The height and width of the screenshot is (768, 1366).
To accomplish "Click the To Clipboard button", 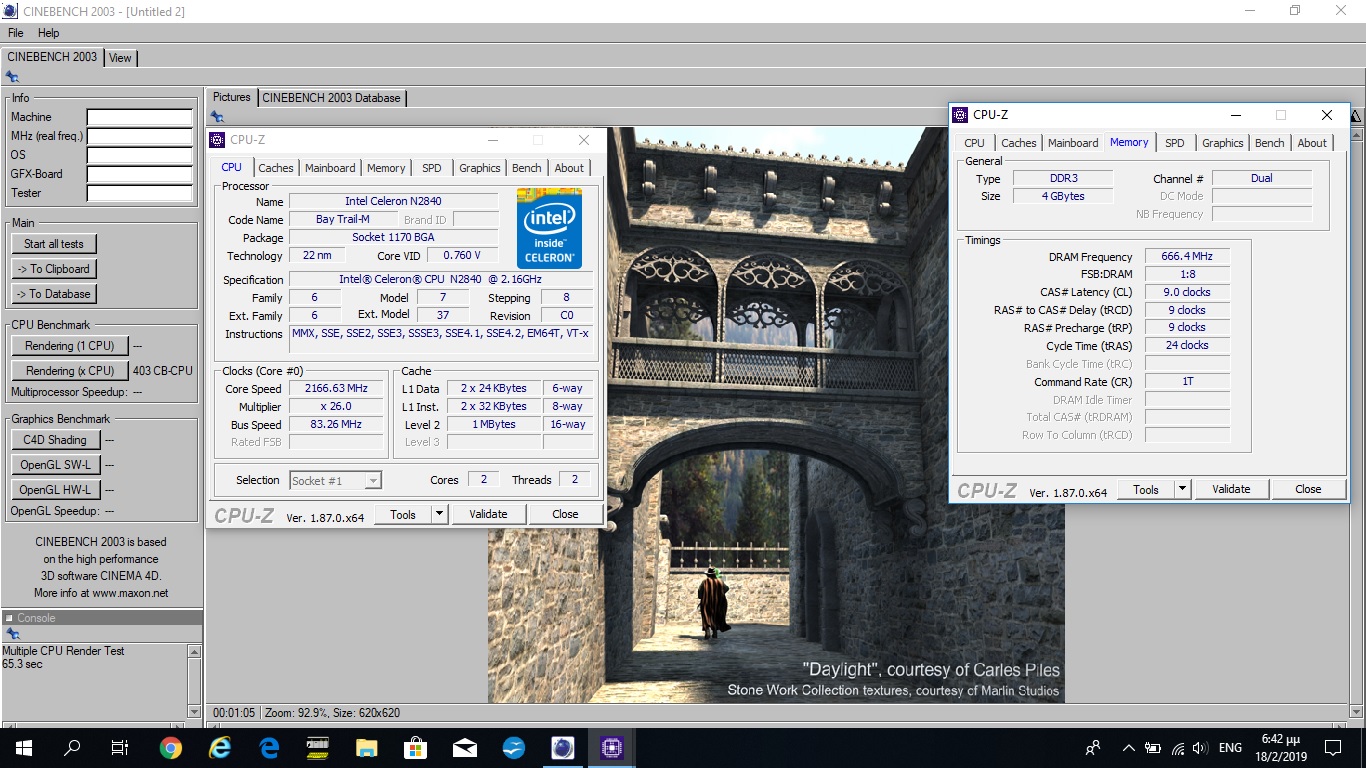I will point(54,269).
